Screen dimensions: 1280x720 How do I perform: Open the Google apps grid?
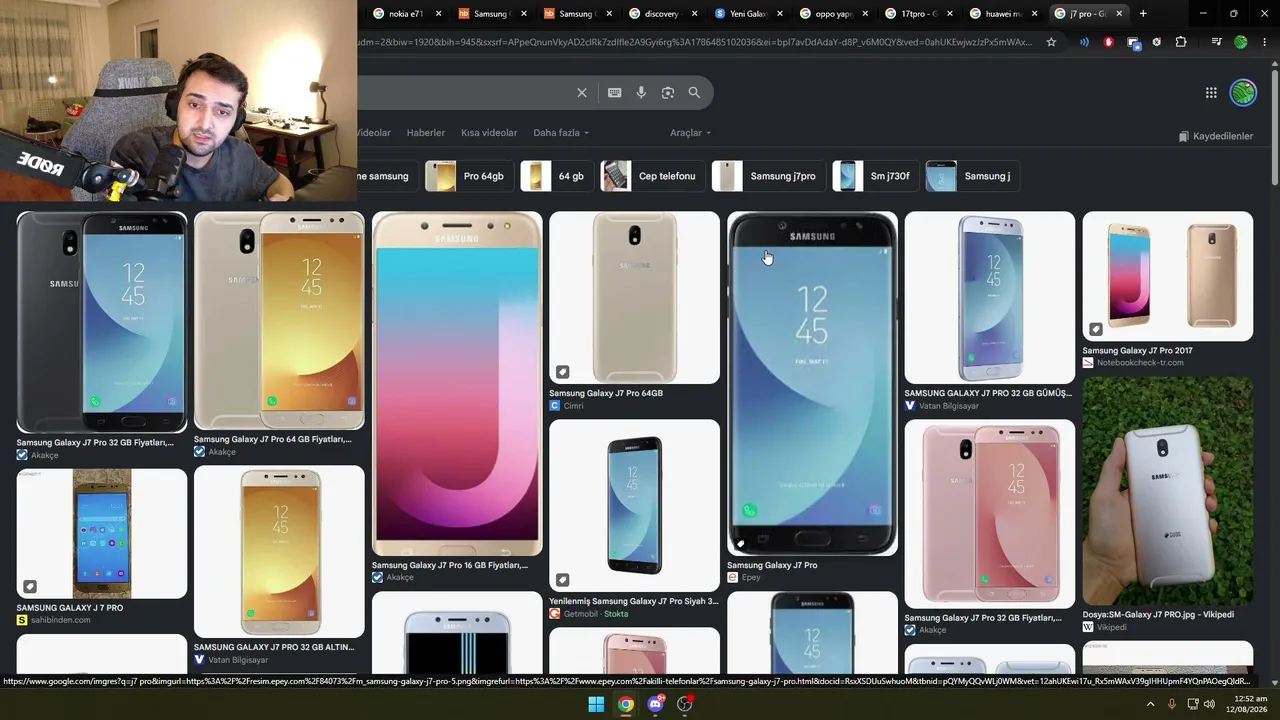[1211, 93]
